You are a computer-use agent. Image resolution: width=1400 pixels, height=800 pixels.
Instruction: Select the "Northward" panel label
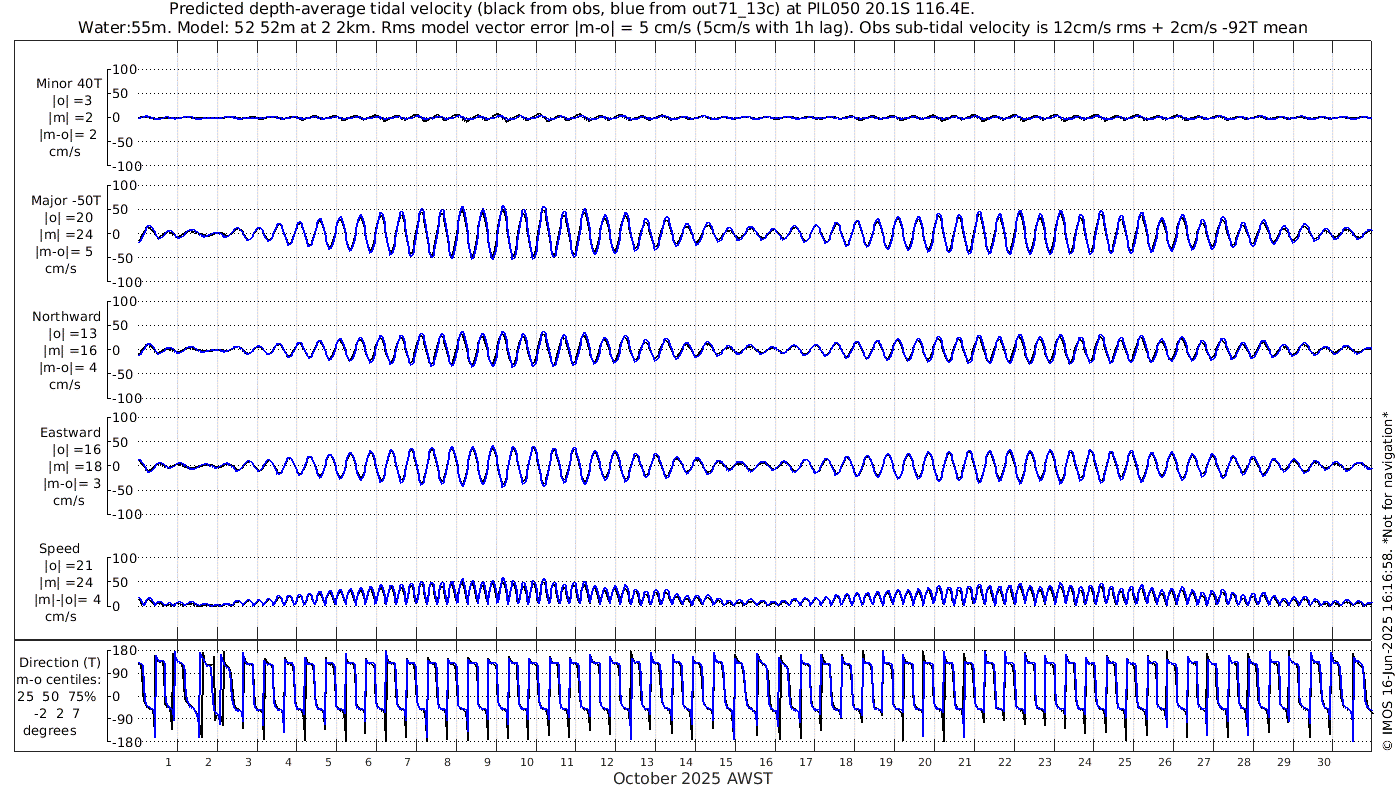click(x=66, y=316)
